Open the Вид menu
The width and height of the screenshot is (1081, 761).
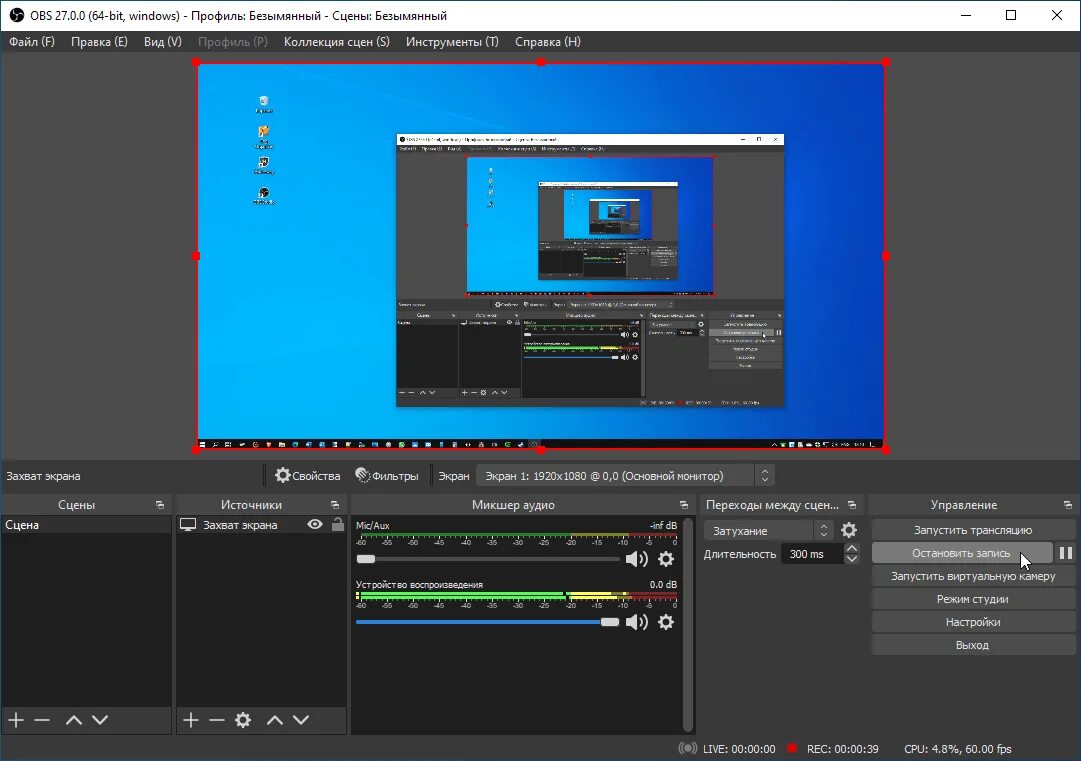point(163,41)
